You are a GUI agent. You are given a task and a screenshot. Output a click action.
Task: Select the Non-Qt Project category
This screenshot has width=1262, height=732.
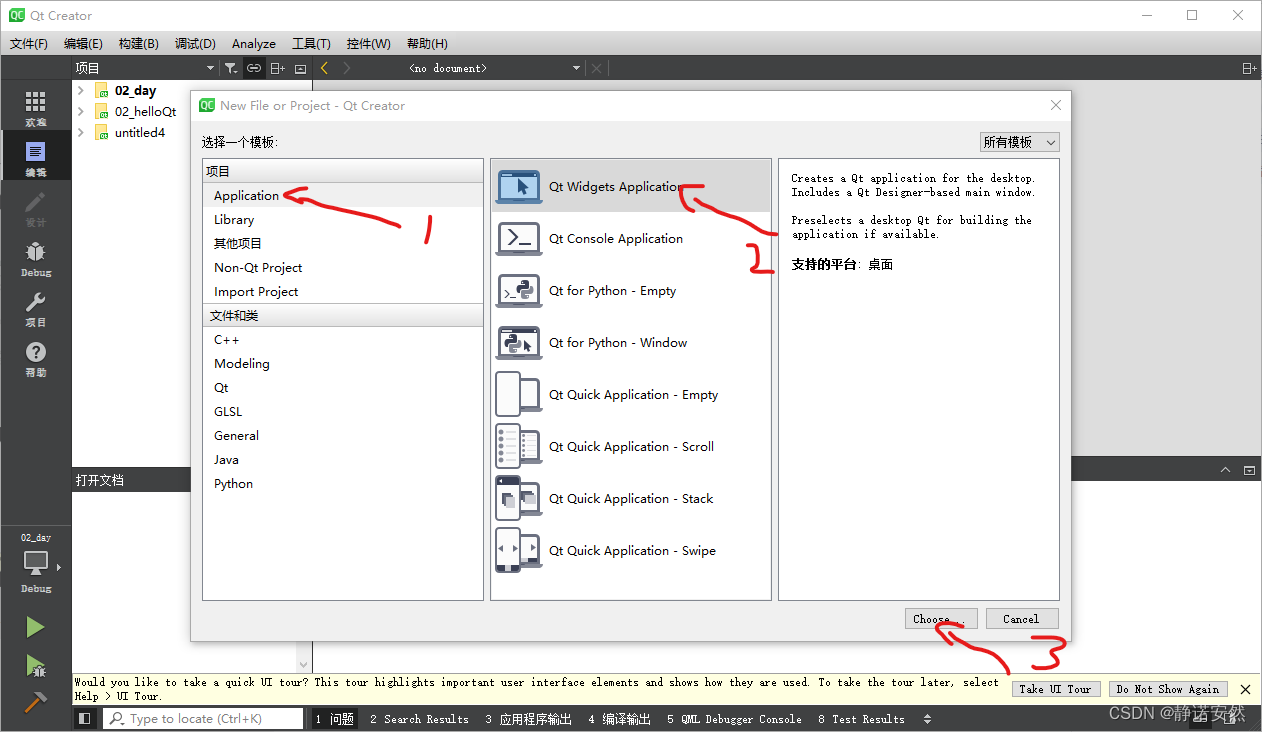343,267
